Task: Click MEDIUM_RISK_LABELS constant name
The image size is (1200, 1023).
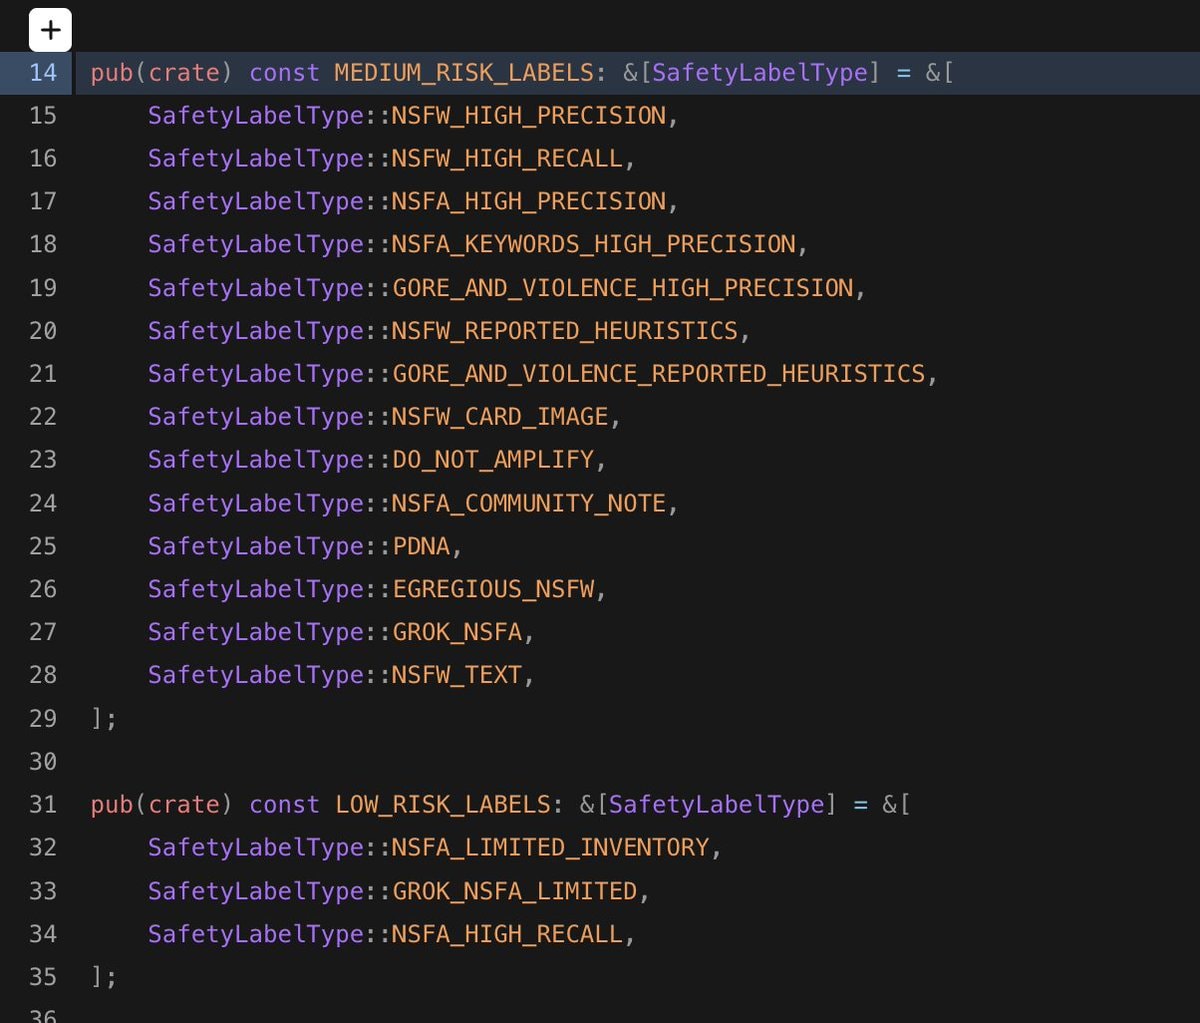Action: (464, 73)
